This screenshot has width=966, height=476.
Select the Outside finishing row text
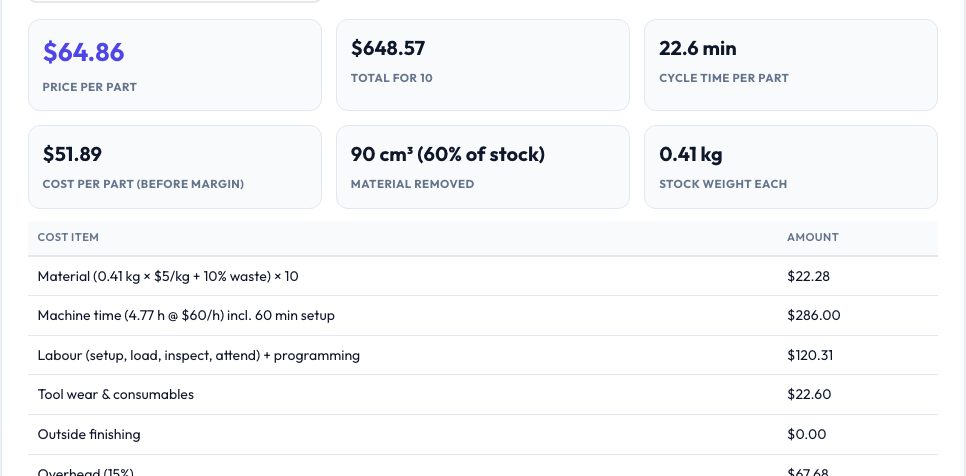point(89,435)
